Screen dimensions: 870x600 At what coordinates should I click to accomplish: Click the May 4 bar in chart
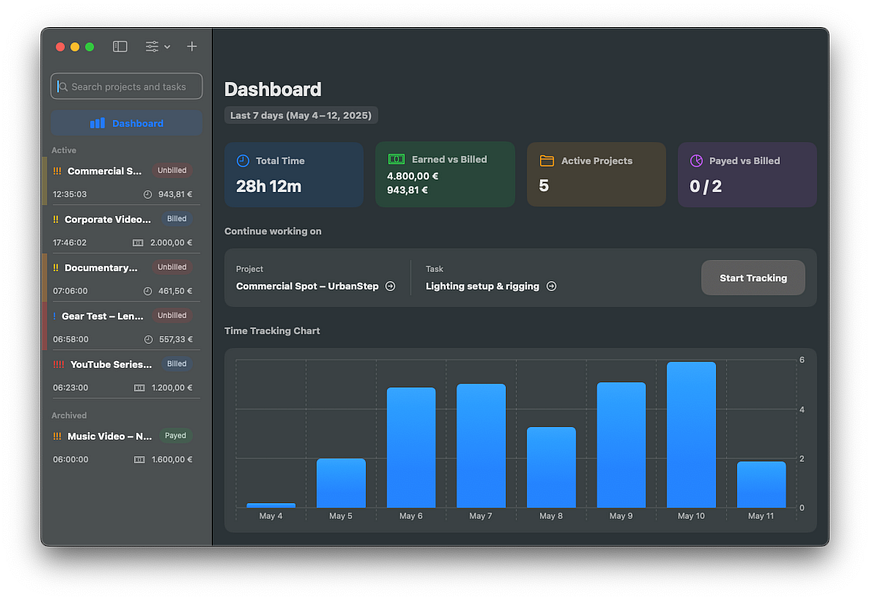coord(271,505)
